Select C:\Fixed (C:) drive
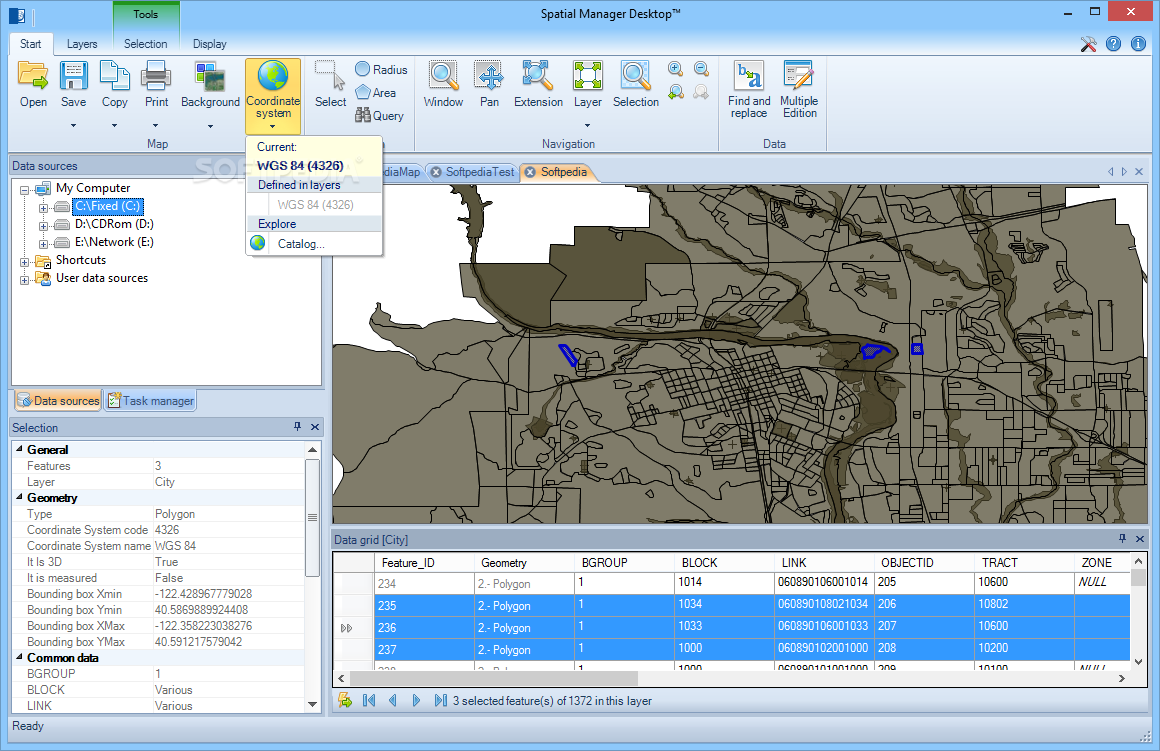1160x751 pixels. tap(108, 206)
